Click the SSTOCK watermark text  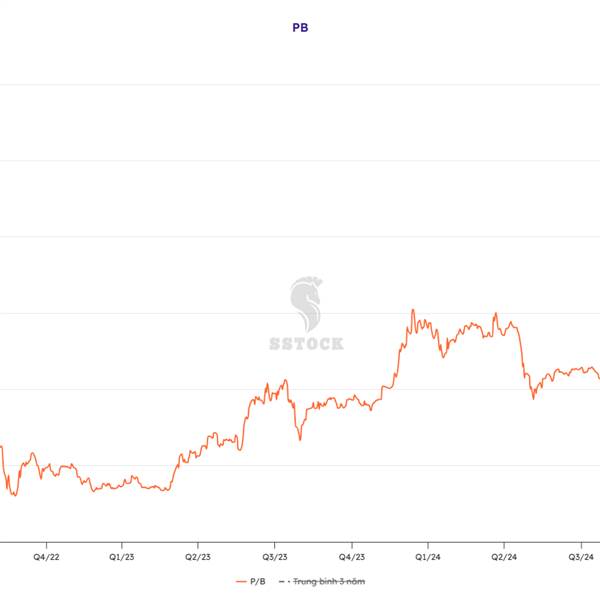[306, 343]
